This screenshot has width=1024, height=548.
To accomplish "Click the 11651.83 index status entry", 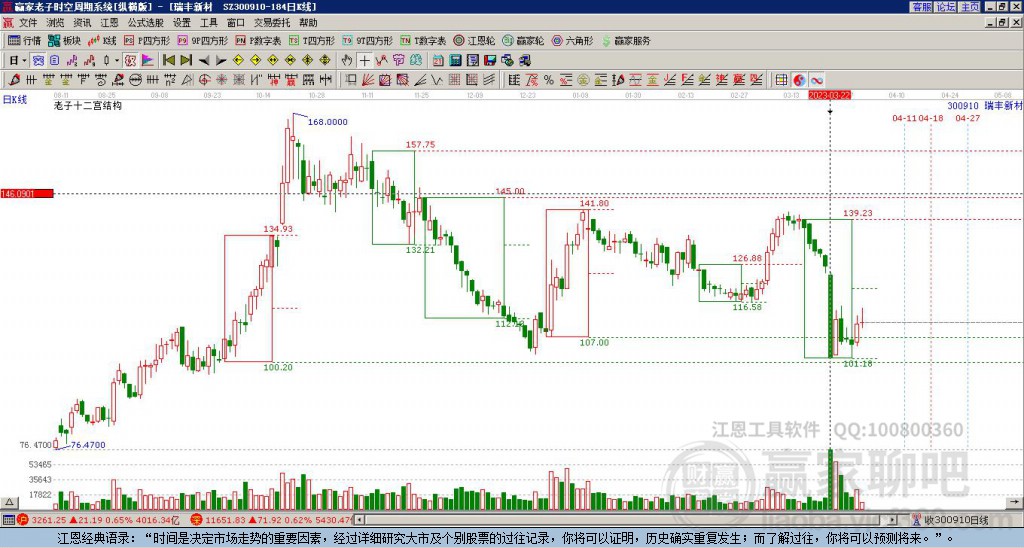I will (x=271, y=521).
